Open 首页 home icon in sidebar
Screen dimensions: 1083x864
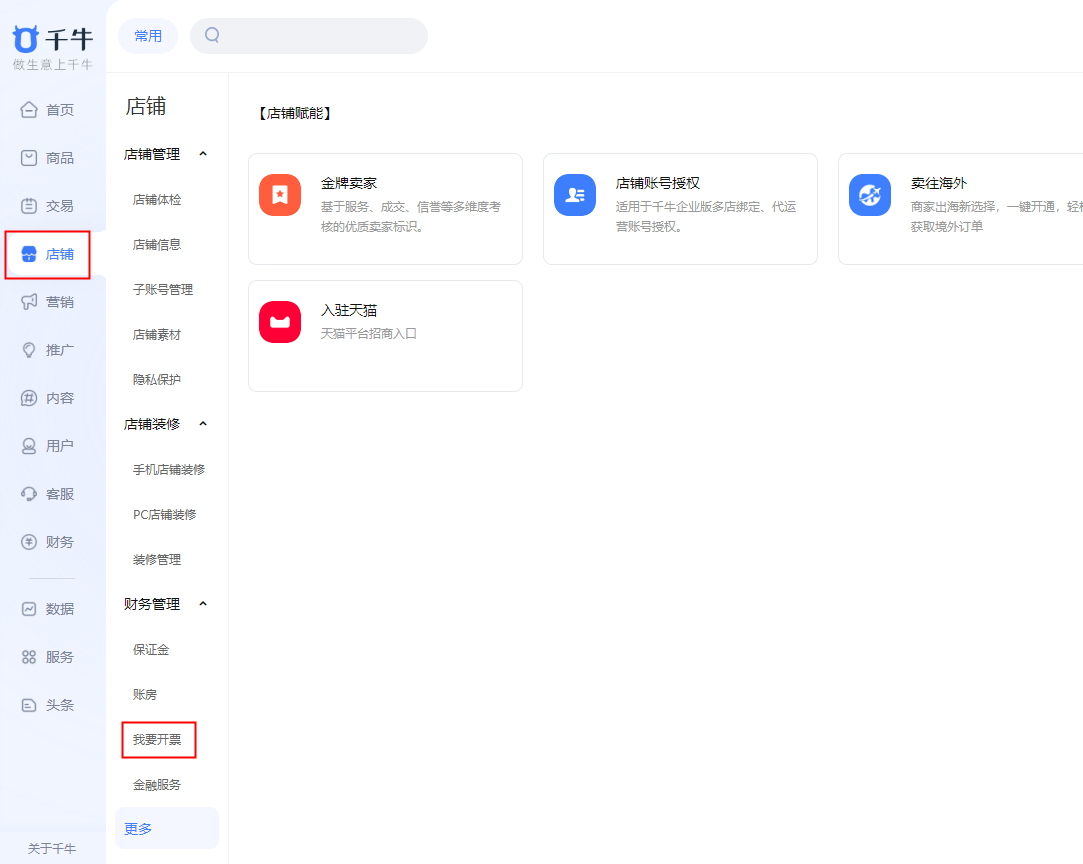point(28,110)
